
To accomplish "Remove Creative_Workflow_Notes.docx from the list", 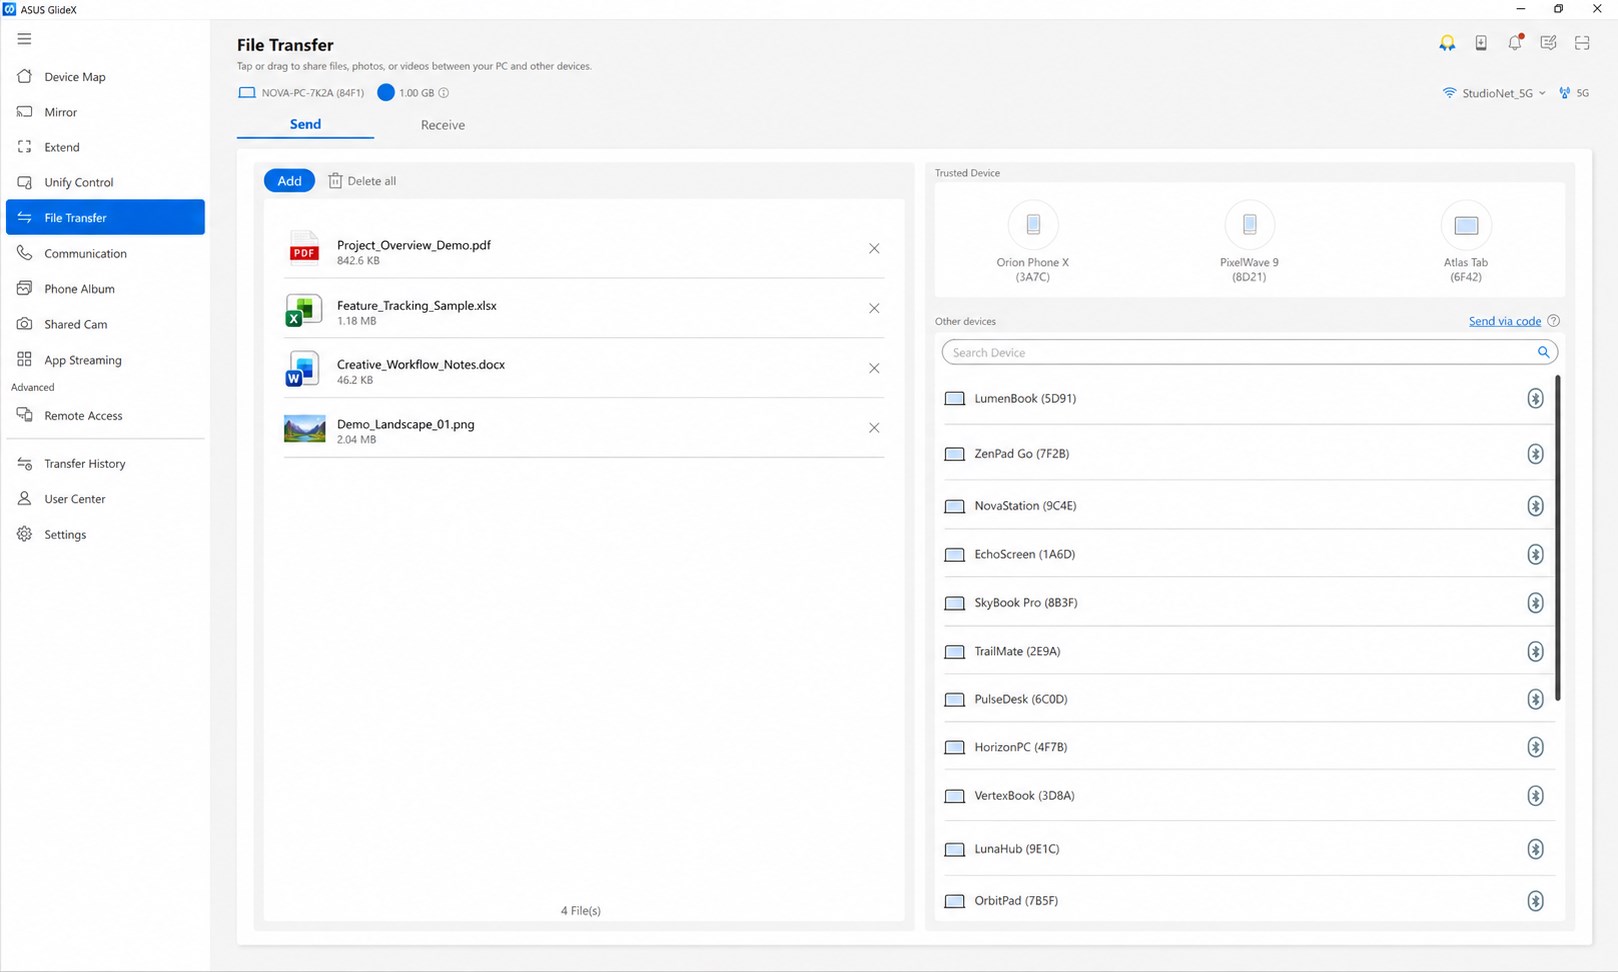I will click(x=874, y=368).
